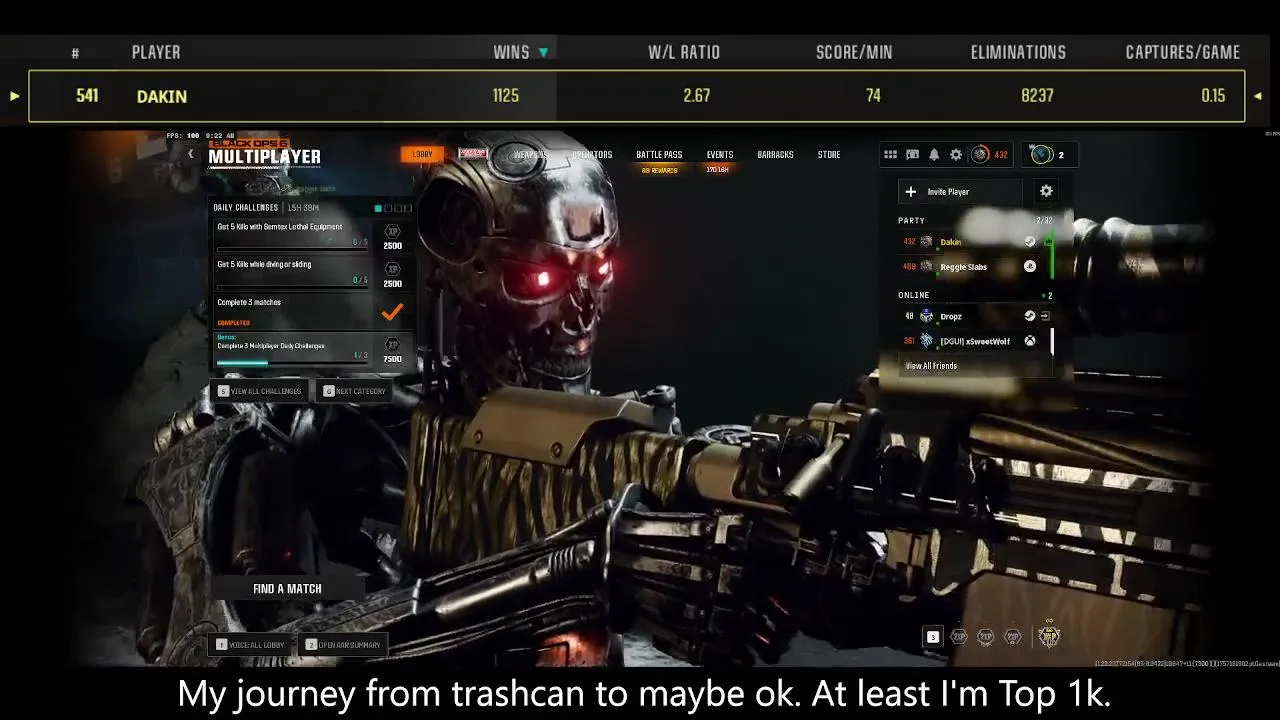Screen dimensions: 1280x720
Task: Sort leaderboard by Score/Min header
Action: tap(854, 53)
